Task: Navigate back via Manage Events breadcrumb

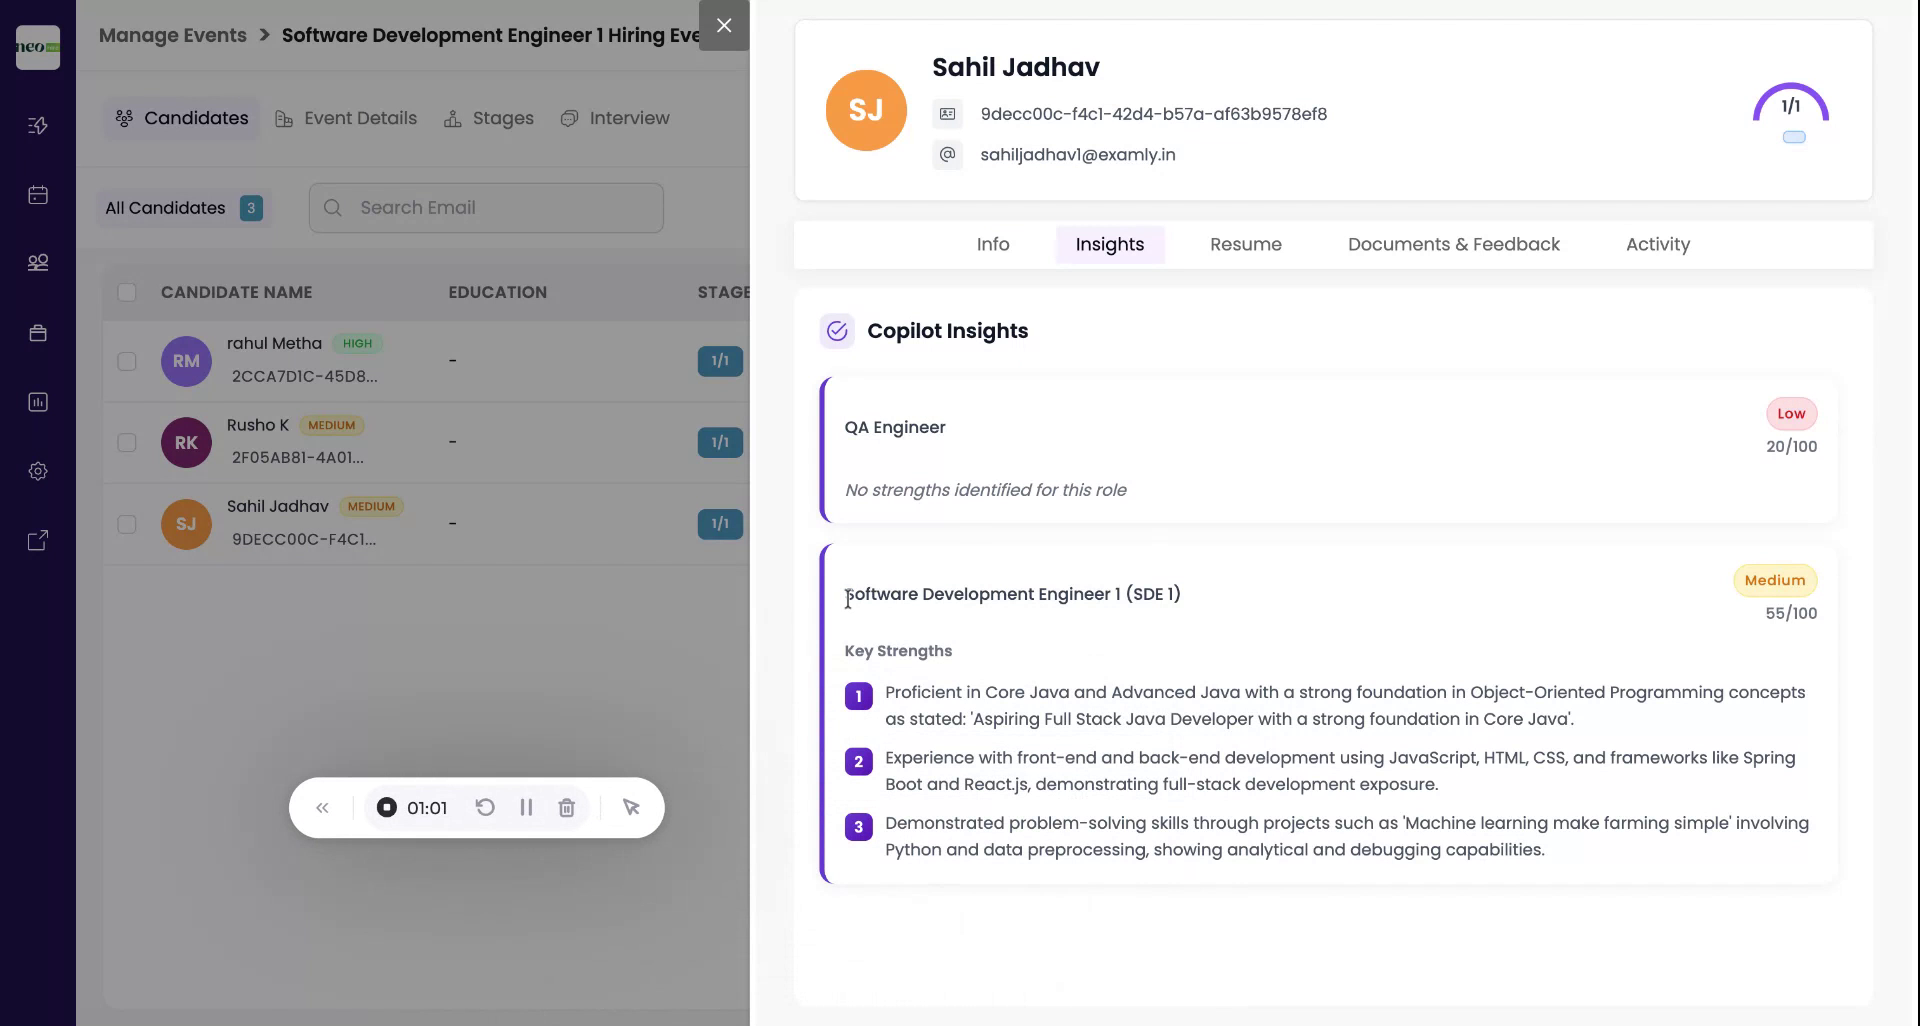Action: 172,35
